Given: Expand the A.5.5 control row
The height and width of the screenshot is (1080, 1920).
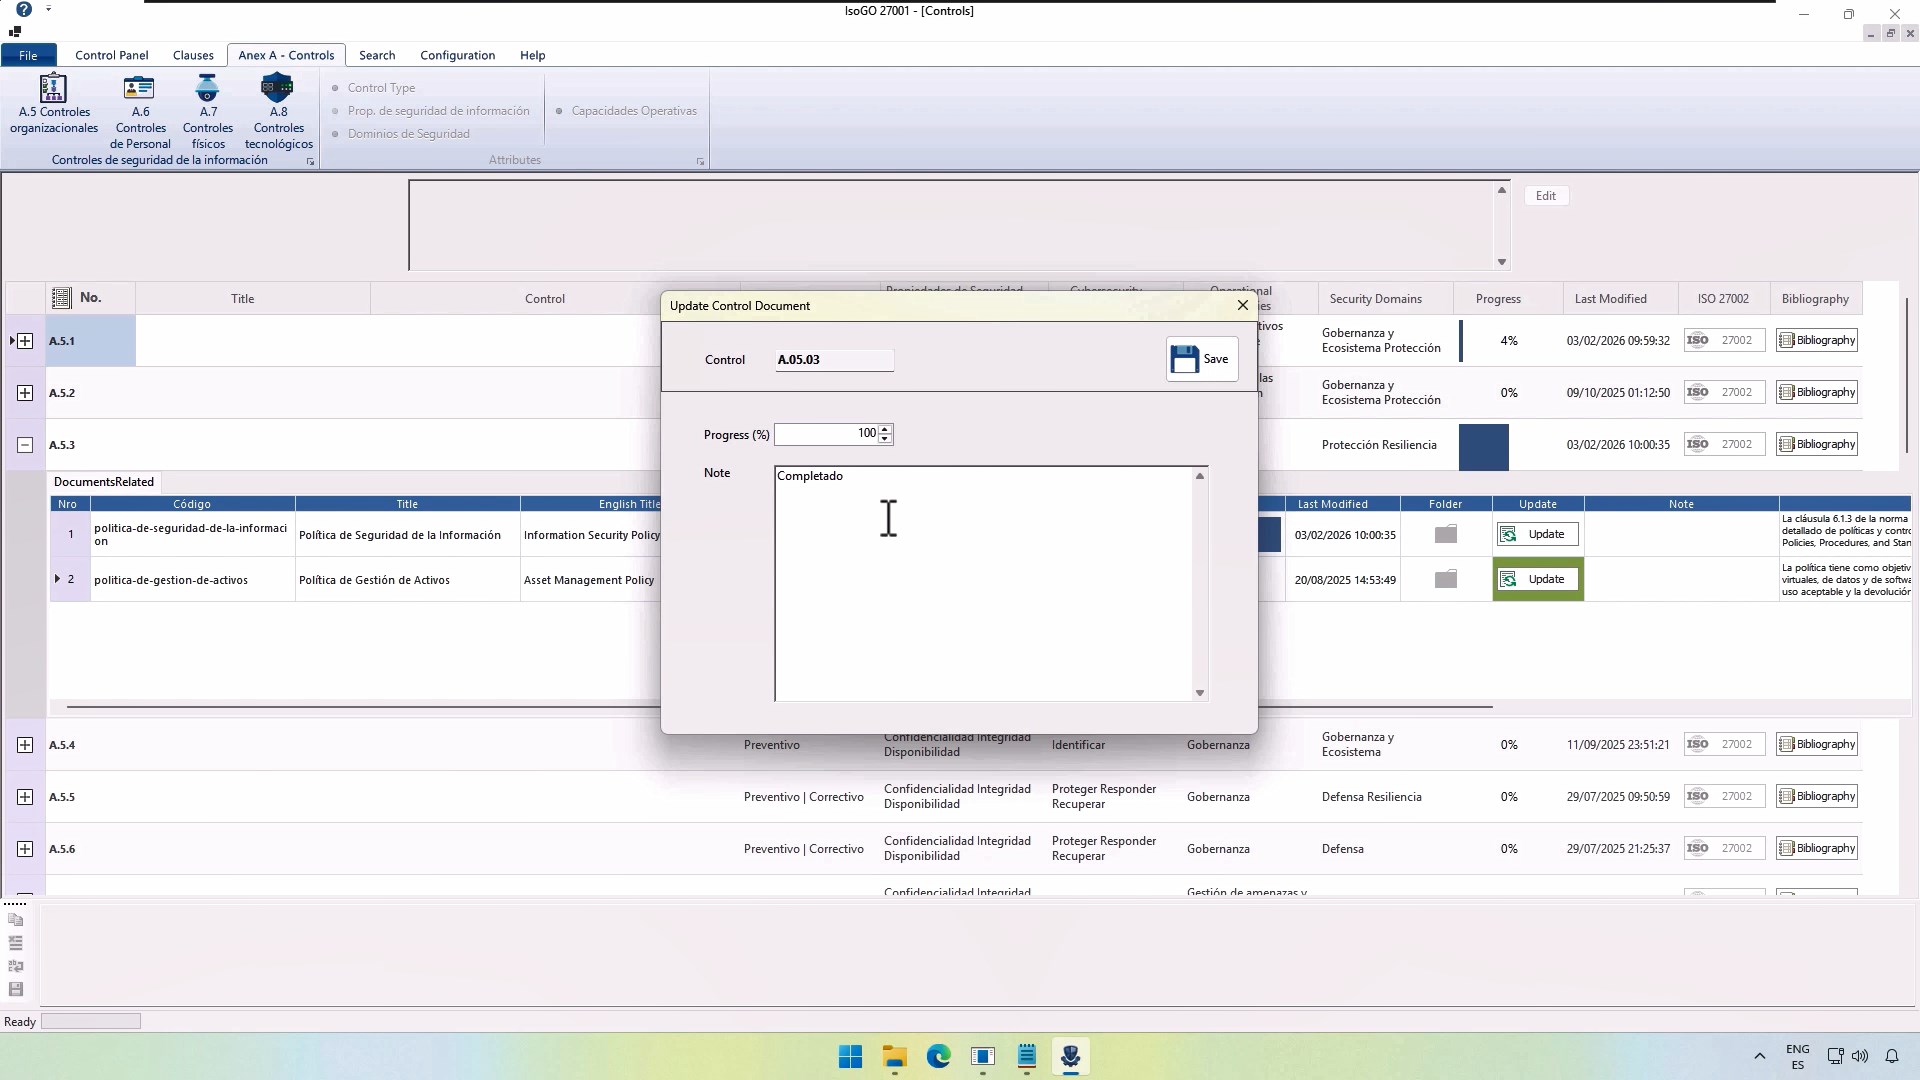Looking at the screenshot, I should pyautogui.click(x=25, y=797).
